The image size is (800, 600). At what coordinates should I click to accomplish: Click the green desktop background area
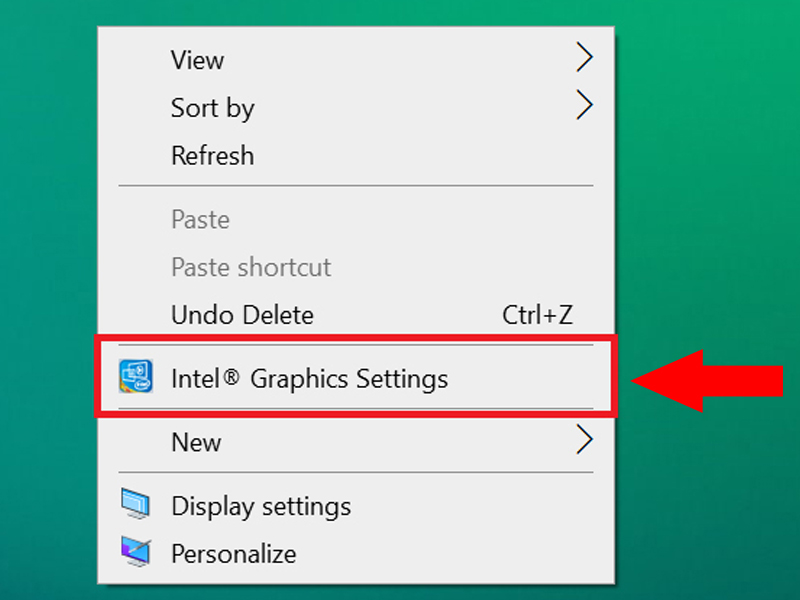pos(50,300)
